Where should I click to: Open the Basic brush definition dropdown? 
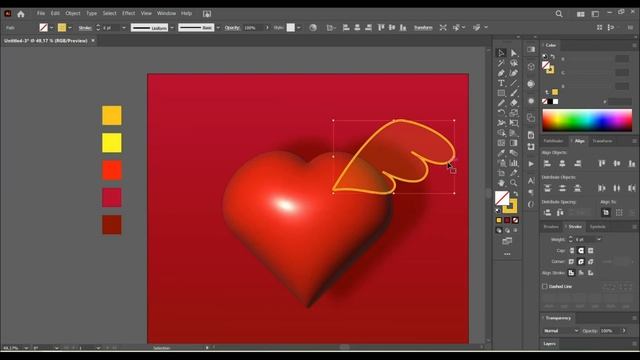pyautogui.click(x=218, y=28)
